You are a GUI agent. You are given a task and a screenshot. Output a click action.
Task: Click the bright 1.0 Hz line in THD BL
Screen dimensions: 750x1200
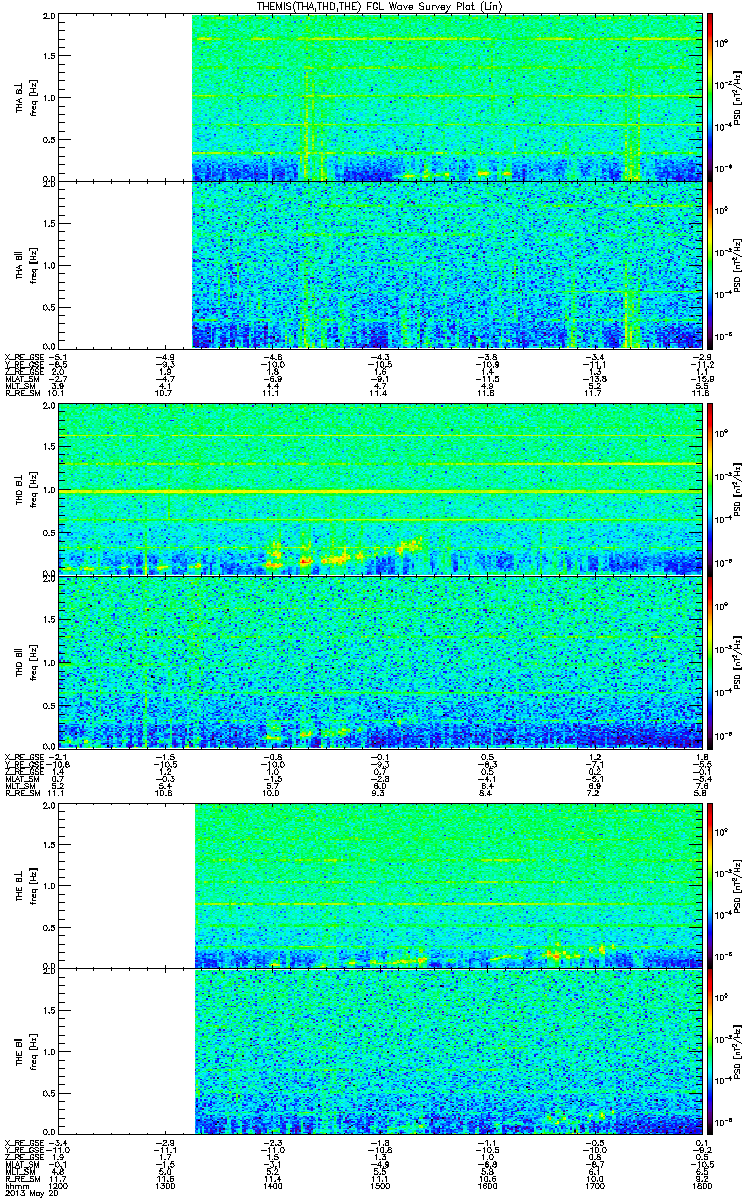pyautogui.click(x=380, y=492)
